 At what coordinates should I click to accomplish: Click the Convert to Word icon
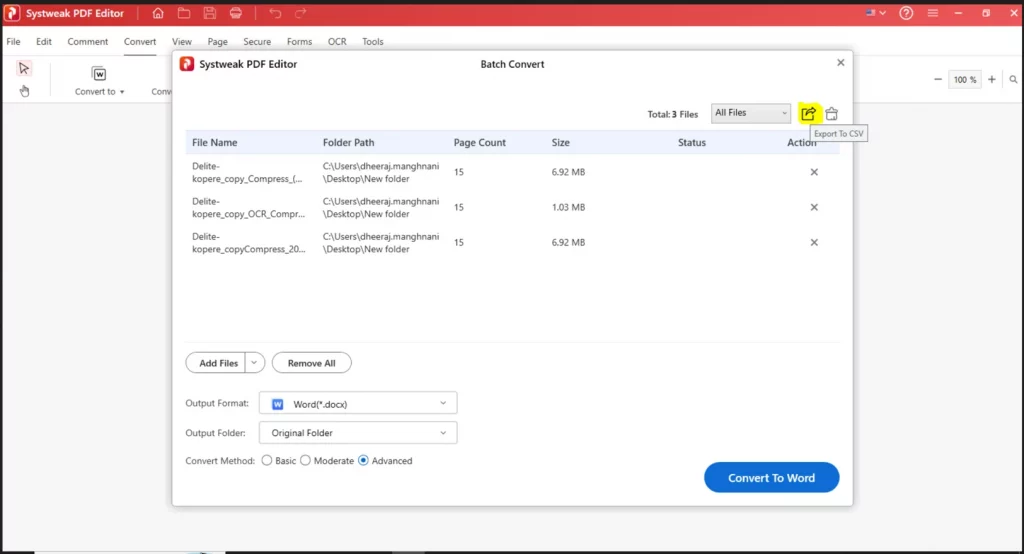[x=99, y=74]
